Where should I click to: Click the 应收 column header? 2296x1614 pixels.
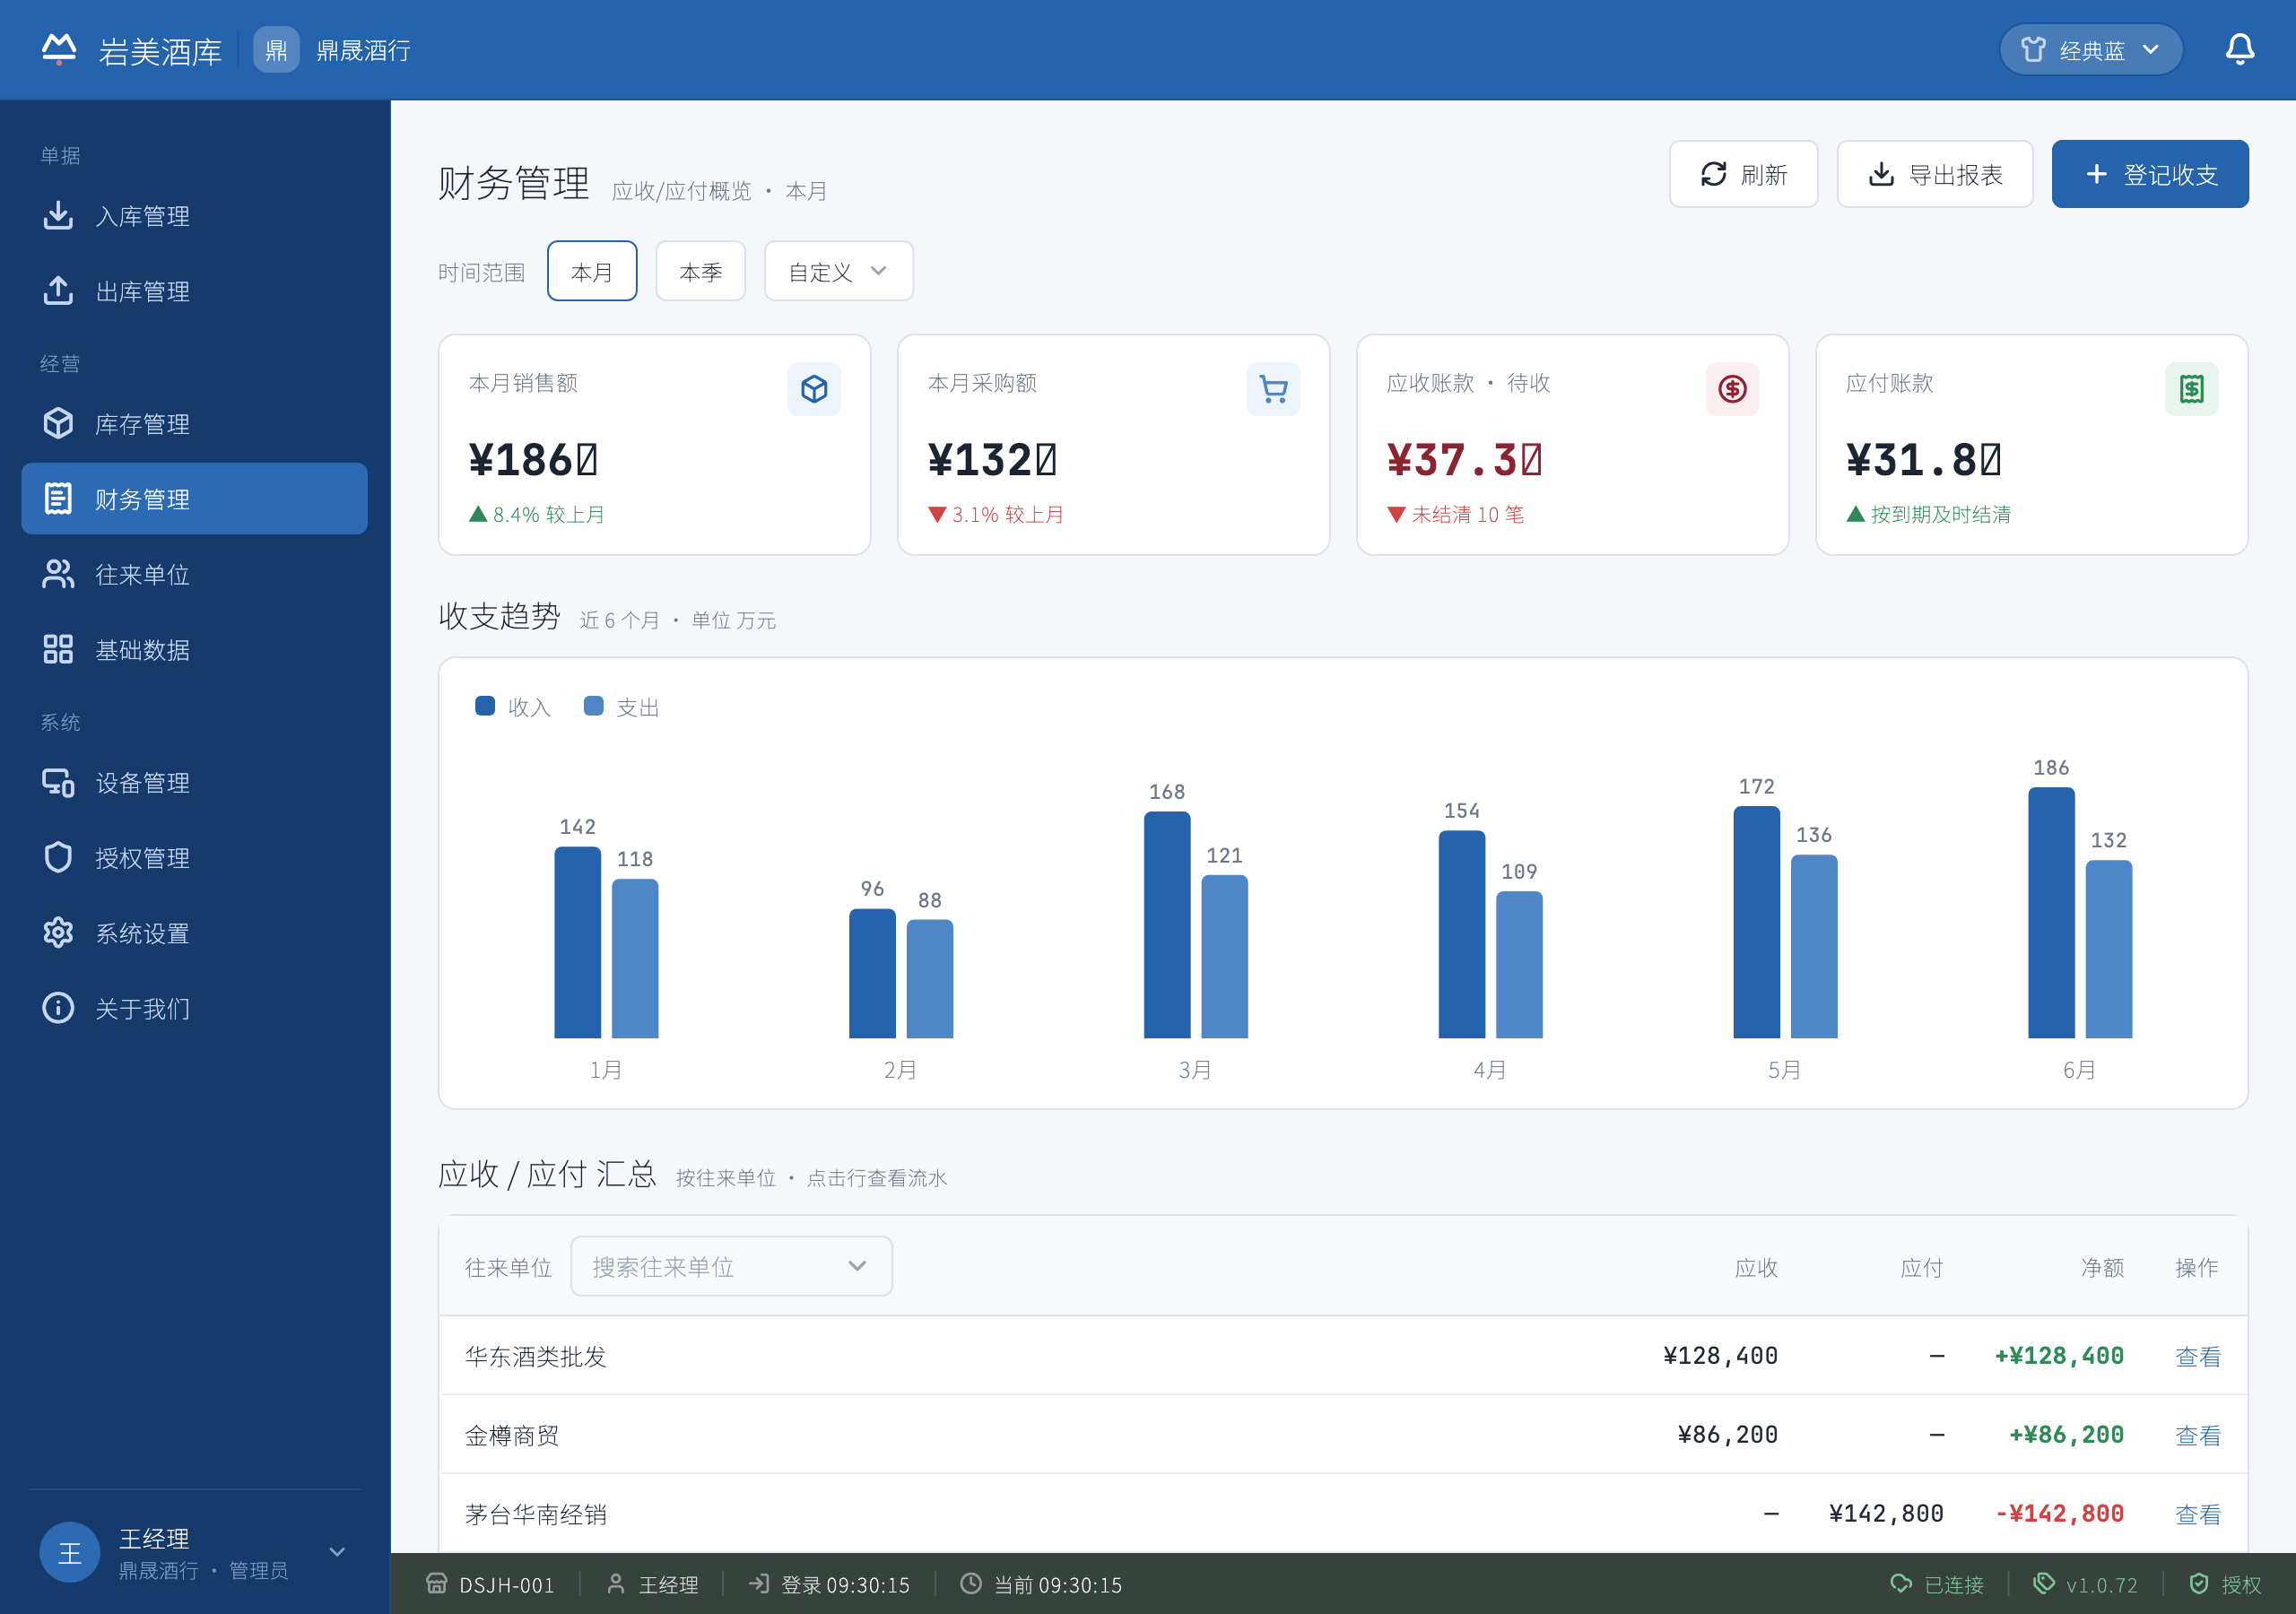click(1756, 1267)
